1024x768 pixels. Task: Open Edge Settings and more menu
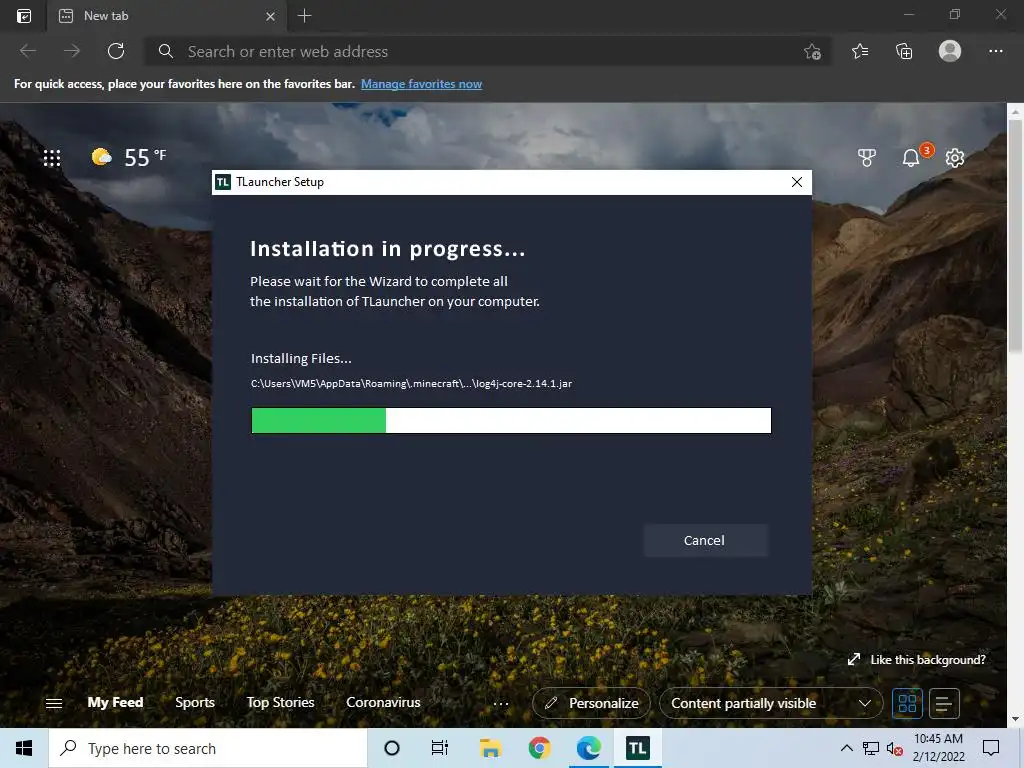(995, 51)
